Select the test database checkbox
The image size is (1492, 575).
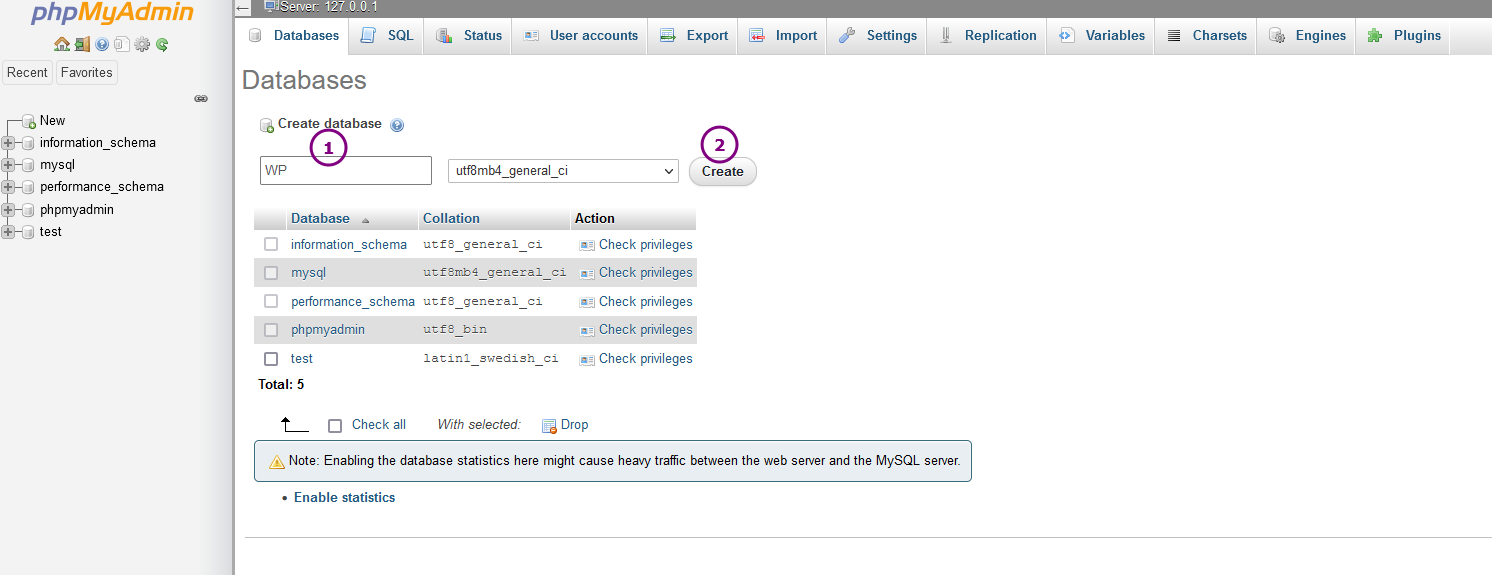pyautogui.click(x=271, y=359)
